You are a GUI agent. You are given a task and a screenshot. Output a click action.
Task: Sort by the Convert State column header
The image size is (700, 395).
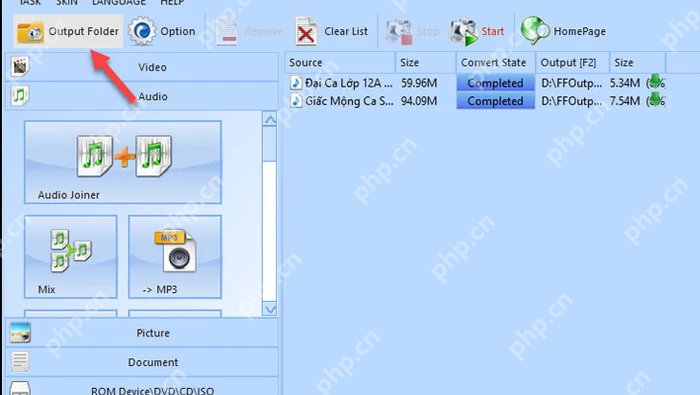pyautogui.click(x=496, y=62)
